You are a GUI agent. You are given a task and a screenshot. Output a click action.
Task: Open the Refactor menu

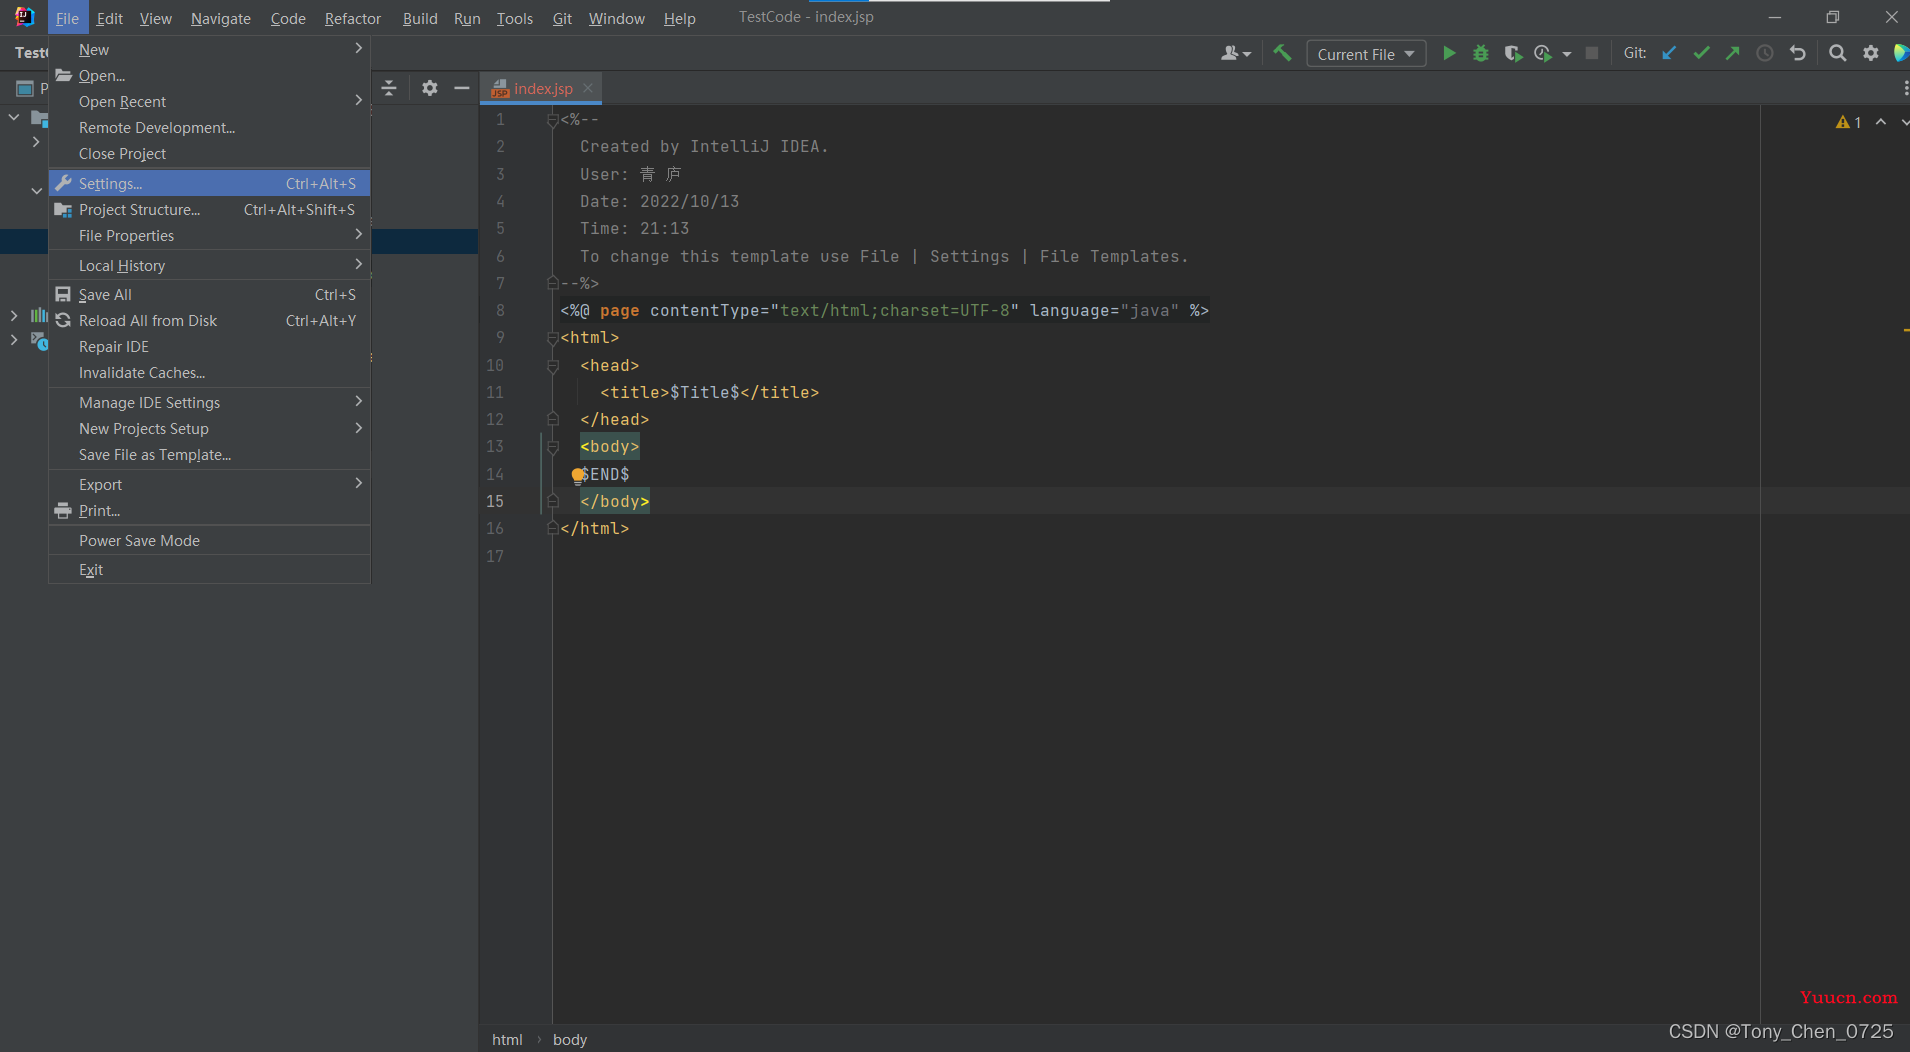[353, 18]
